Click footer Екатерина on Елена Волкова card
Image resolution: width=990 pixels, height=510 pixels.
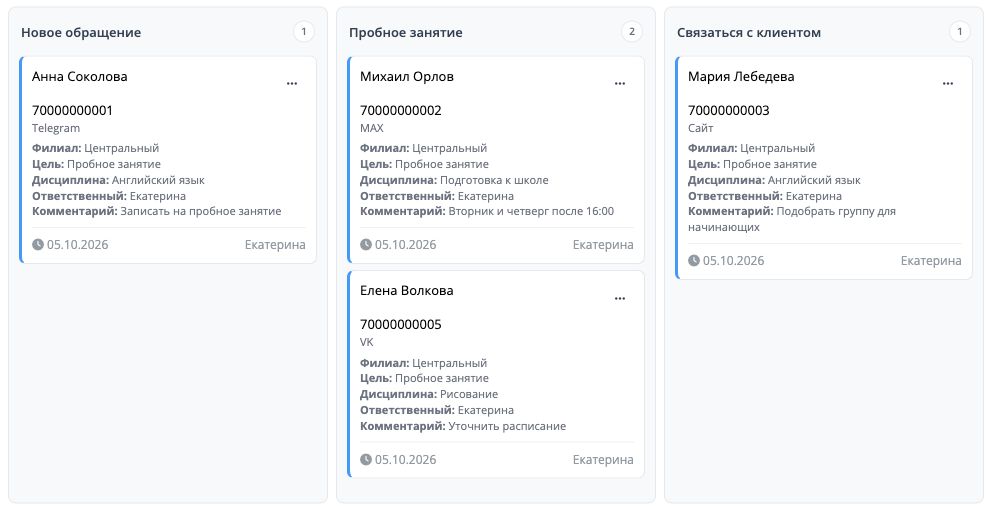pos(603,460)
